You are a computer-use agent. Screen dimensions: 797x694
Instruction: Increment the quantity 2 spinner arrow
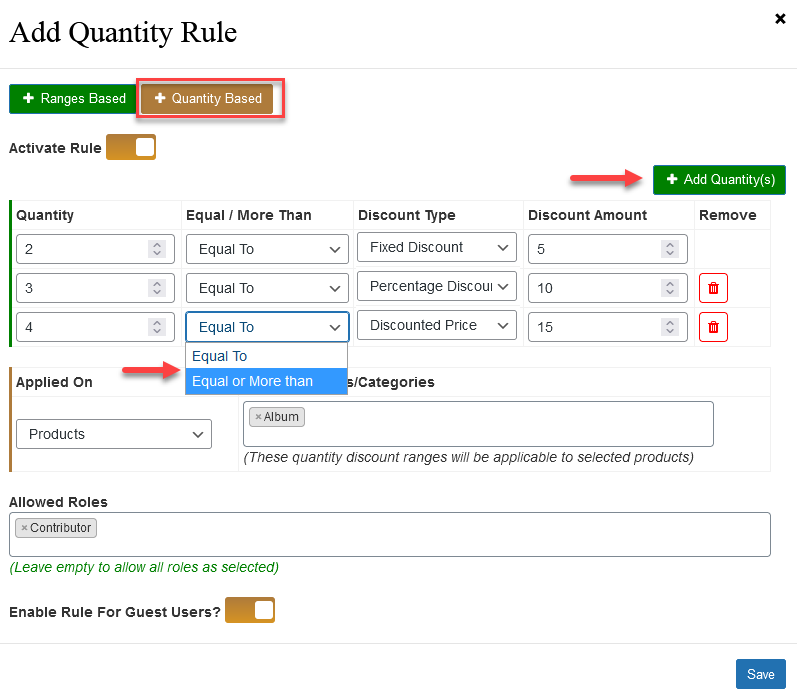[x=157, y=245]
